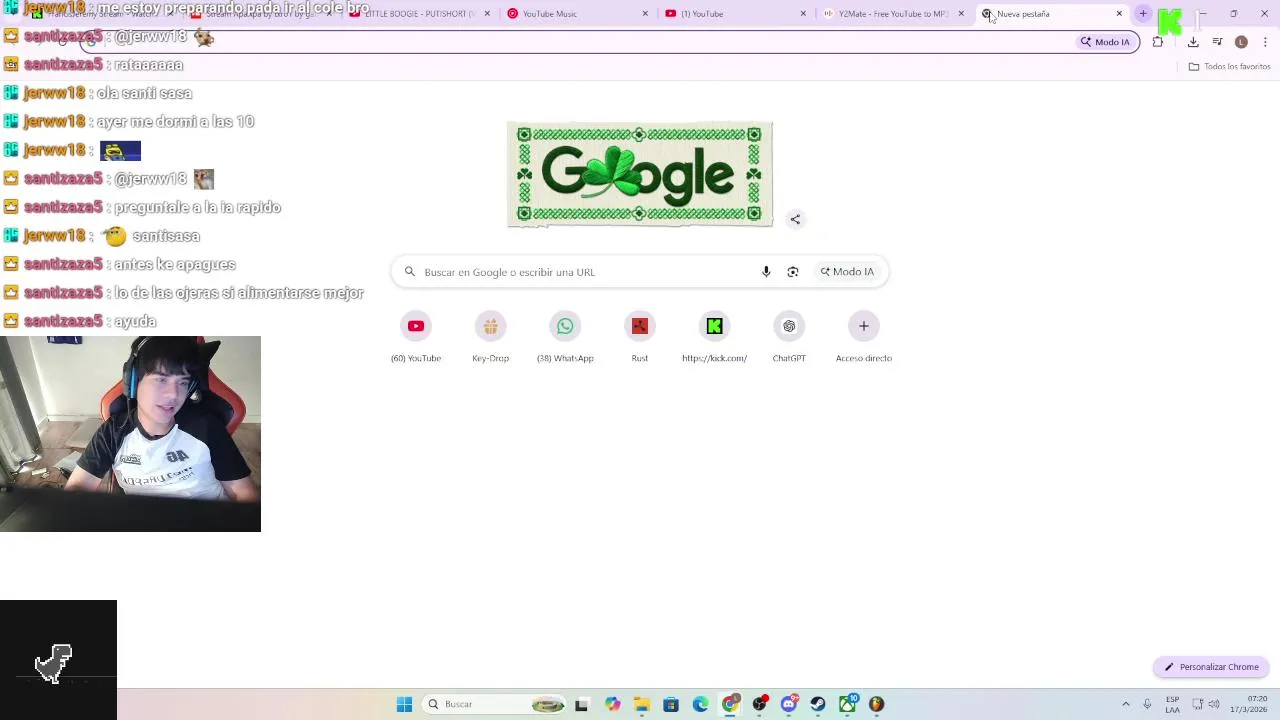Screen dimensions: 1280x720
Task: Click chat message 'preguntale a la ia rapido'
Action: click(x=197, y=207)
